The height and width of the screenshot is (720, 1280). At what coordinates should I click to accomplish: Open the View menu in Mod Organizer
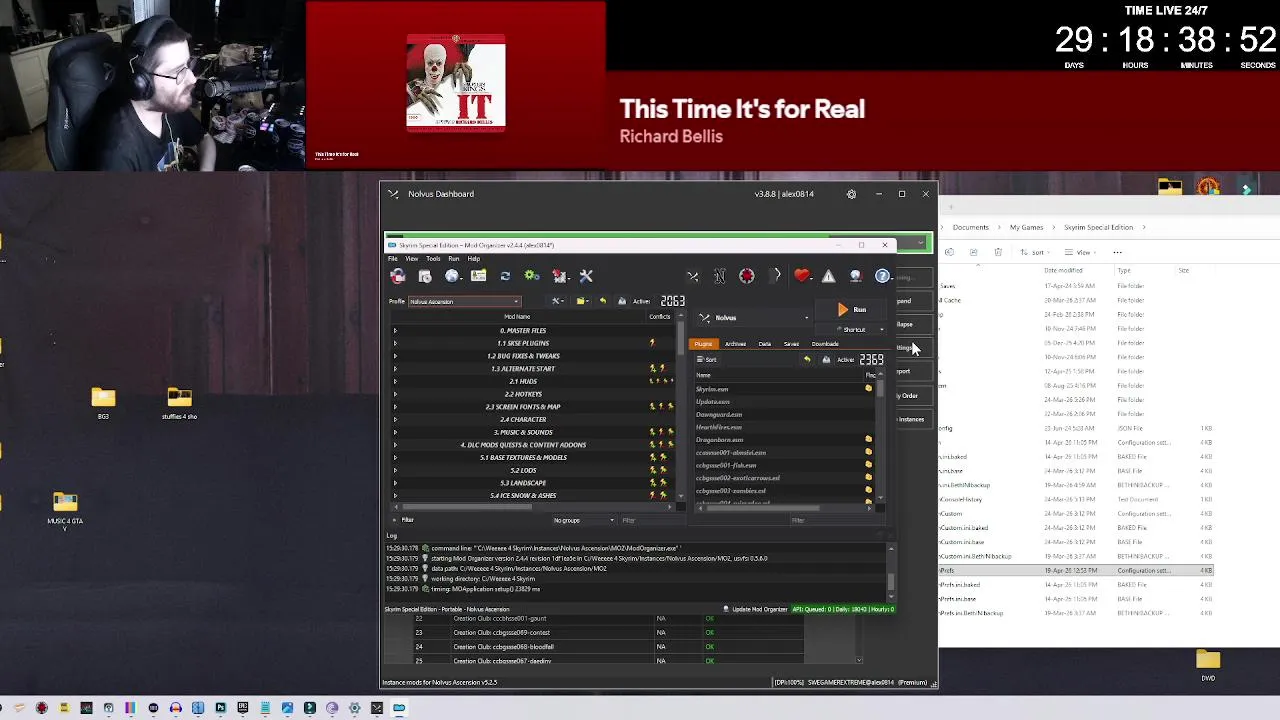point(411,259)
